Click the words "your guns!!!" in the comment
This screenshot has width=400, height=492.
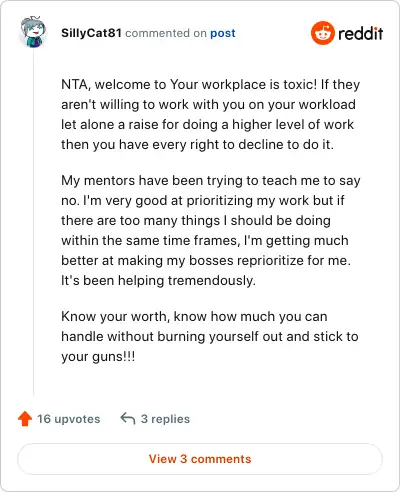tap(98, 357)
